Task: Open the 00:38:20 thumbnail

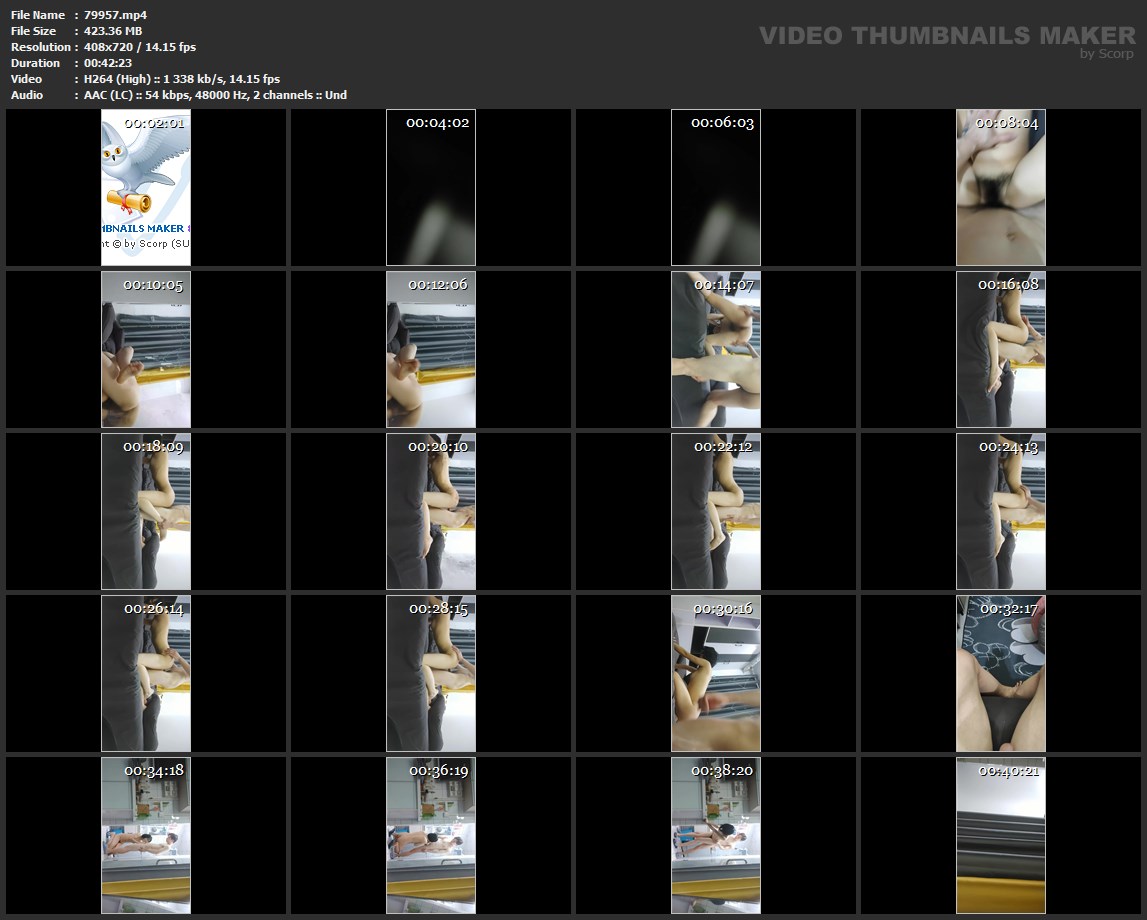Action: [x=716, y=835]
